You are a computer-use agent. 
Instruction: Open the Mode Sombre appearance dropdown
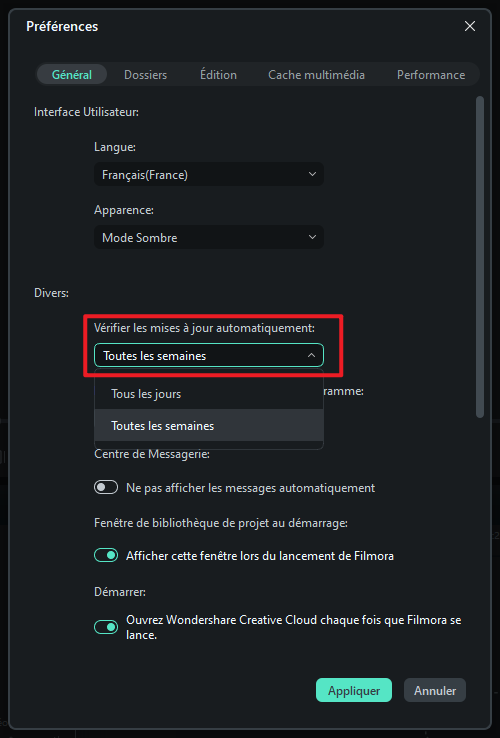click(209, 237)
